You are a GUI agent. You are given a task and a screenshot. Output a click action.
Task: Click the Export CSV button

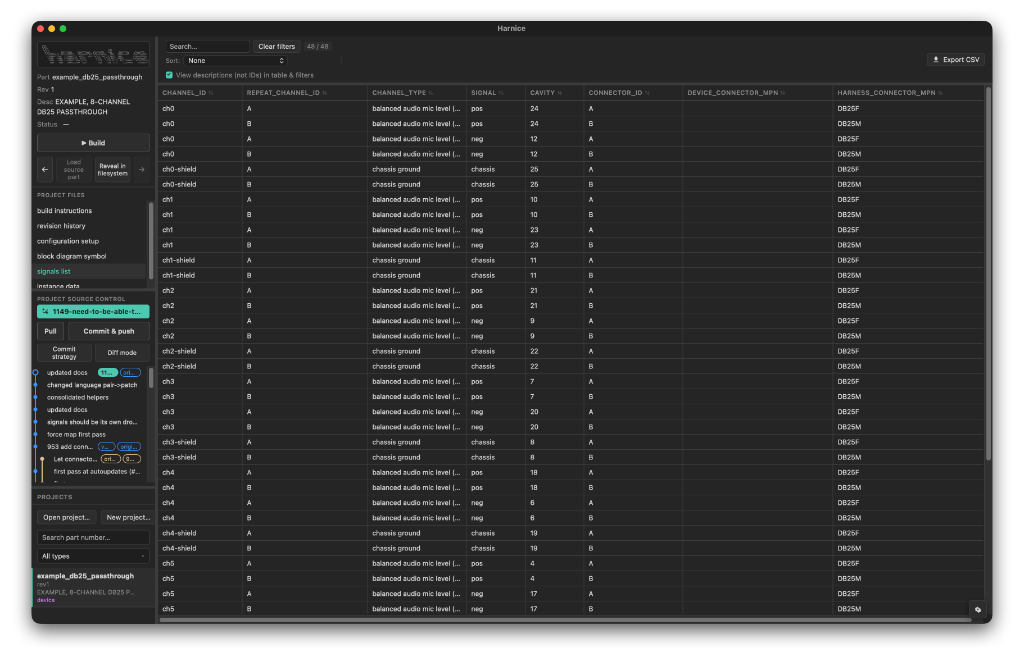click(956, 59)
